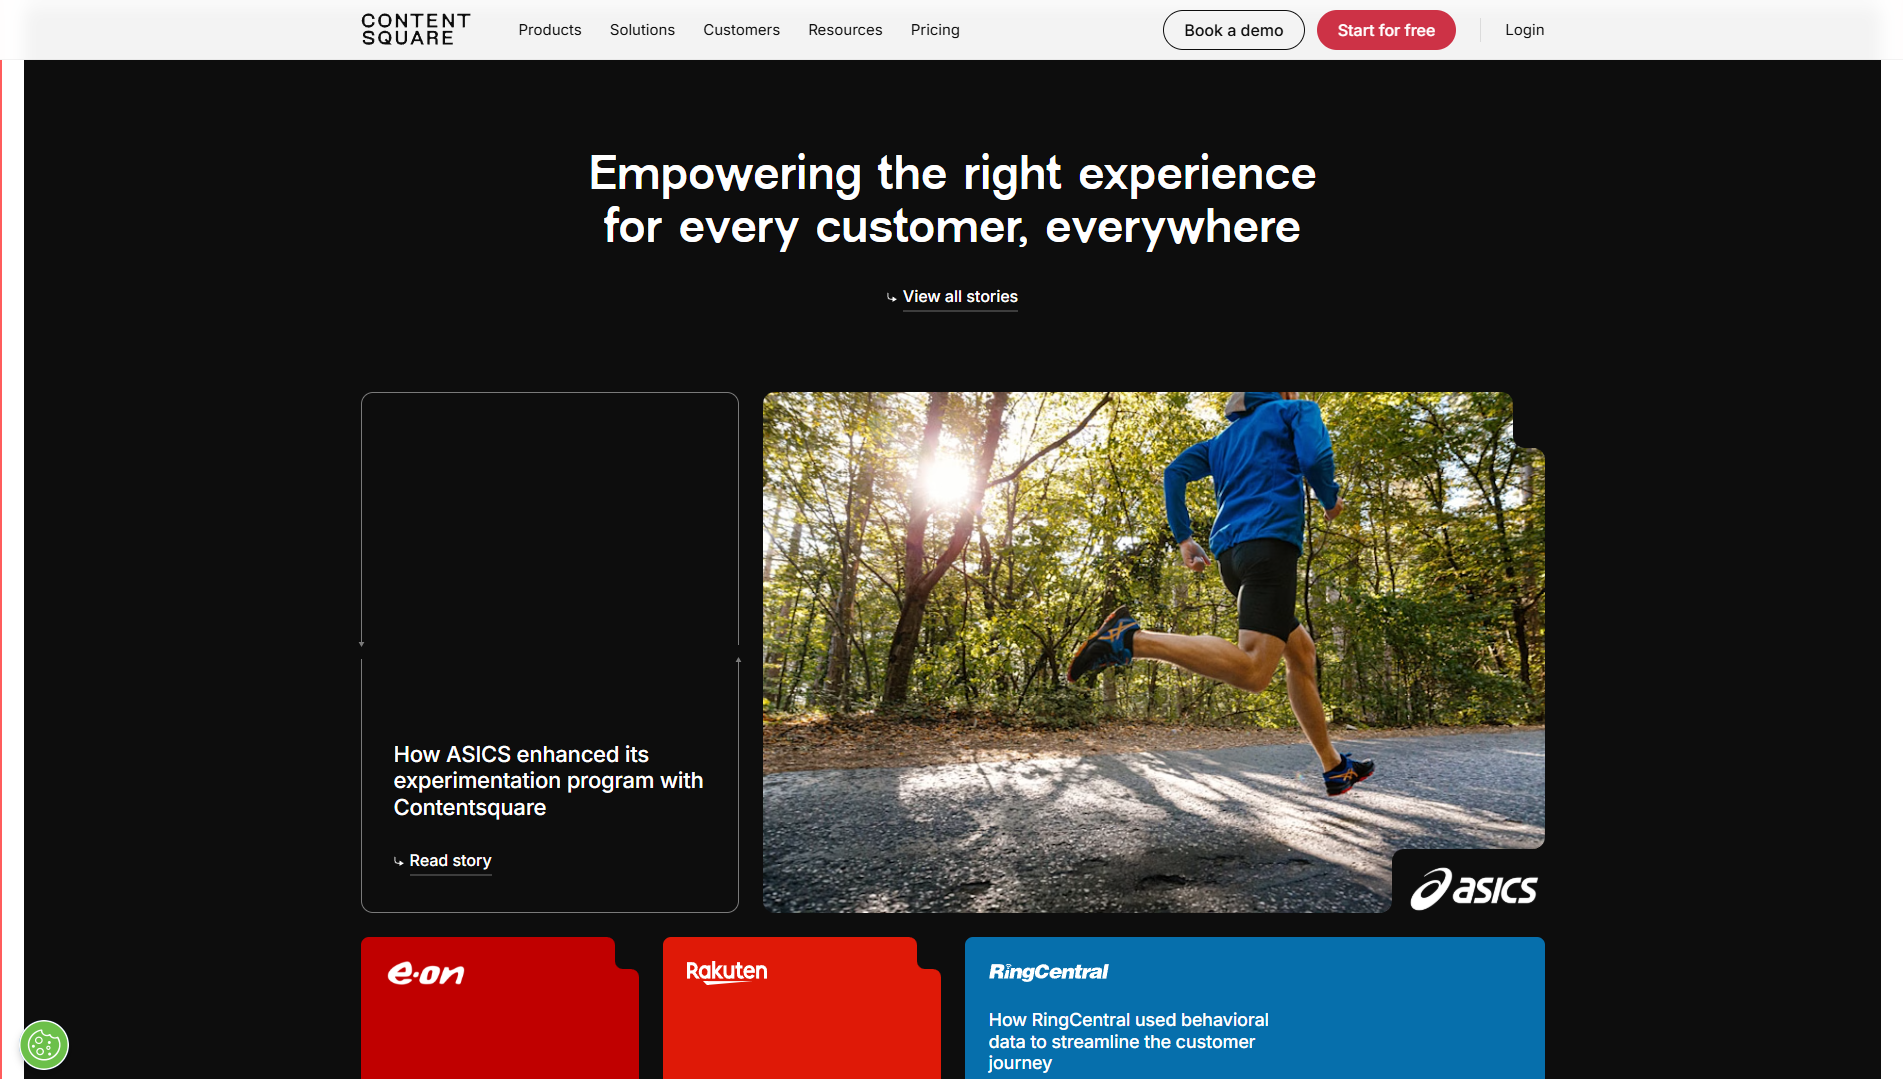This screenshot has width=1903, height=1079.
Task: Click arrow icon beside Read story
Action: click(399, 862)
